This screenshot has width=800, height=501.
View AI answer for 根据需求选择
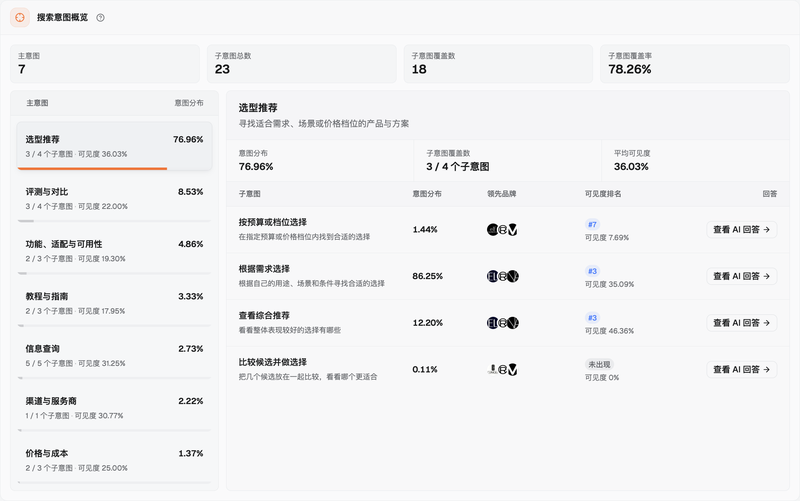coord(741,276)
